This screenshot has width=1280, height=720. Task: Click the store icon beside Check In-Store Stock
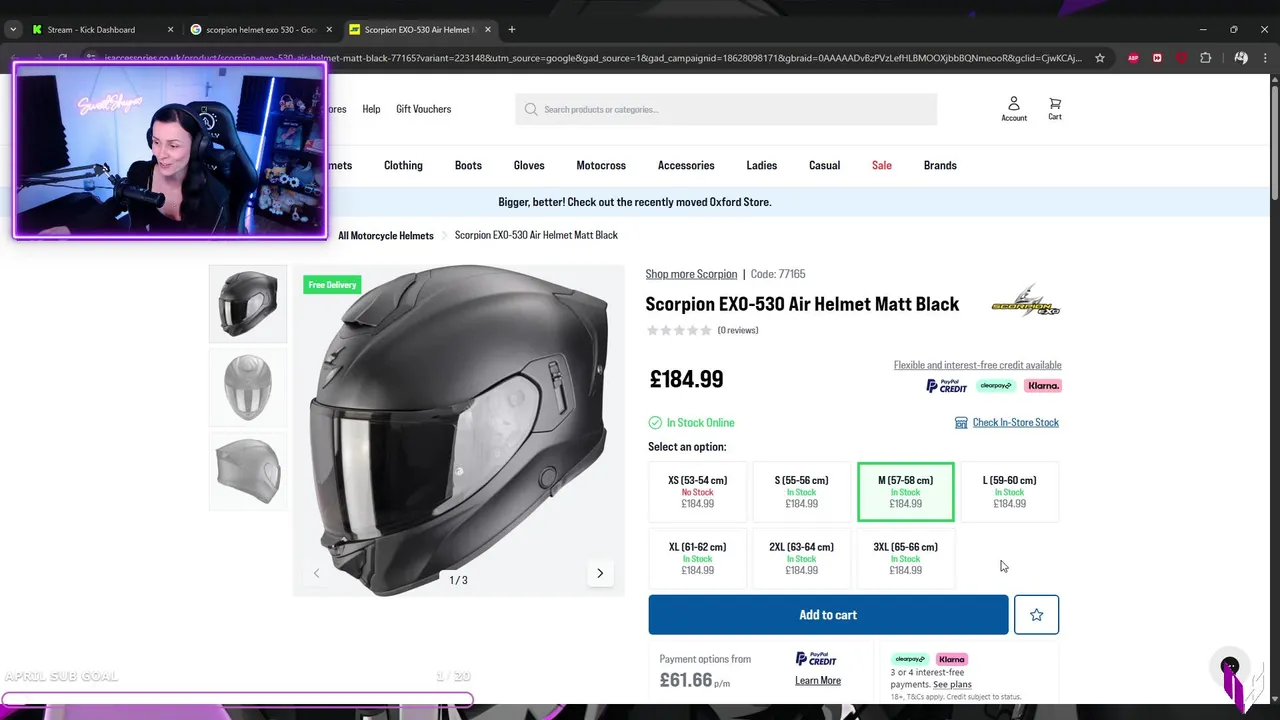[x=961, y=423]
